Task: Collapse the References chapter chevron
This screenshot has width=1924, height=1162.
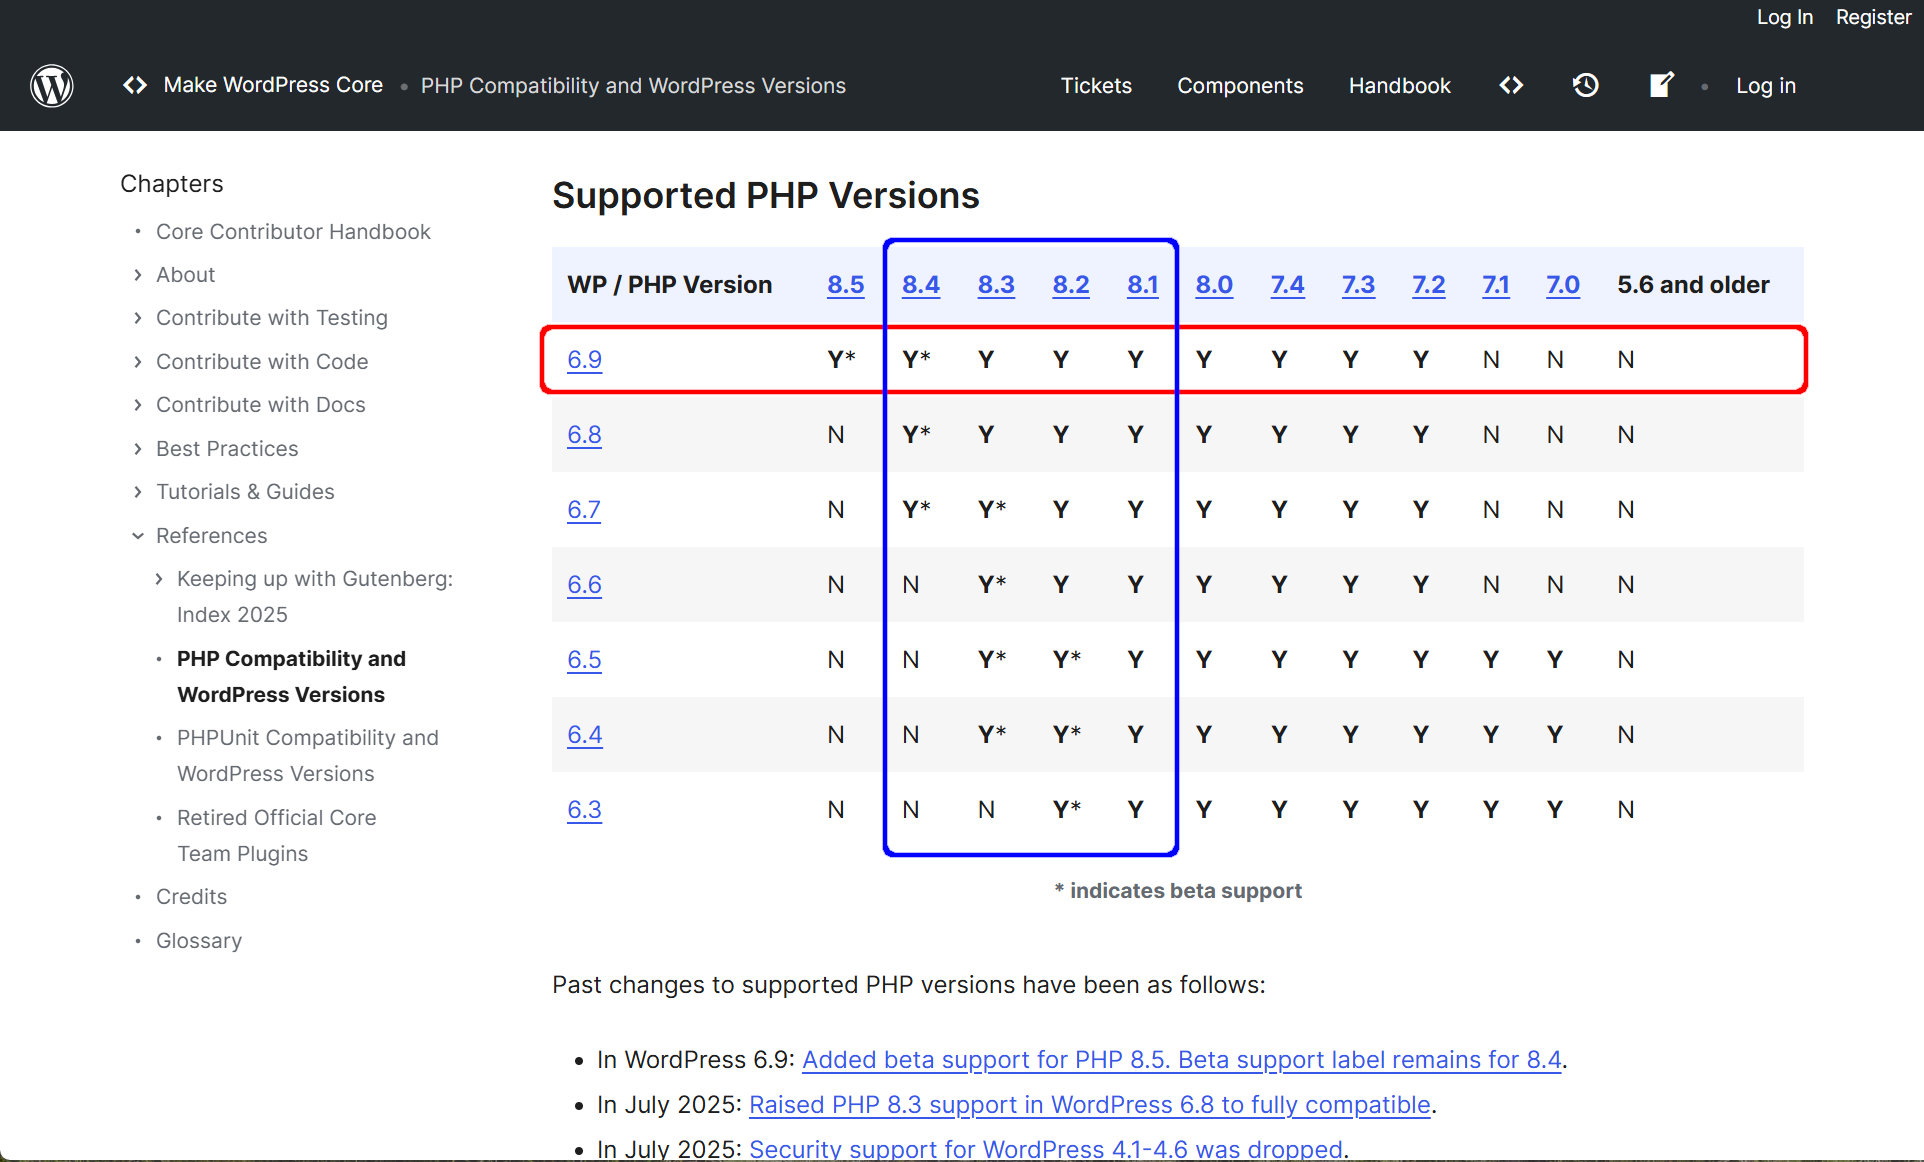Action: [138, 536]
